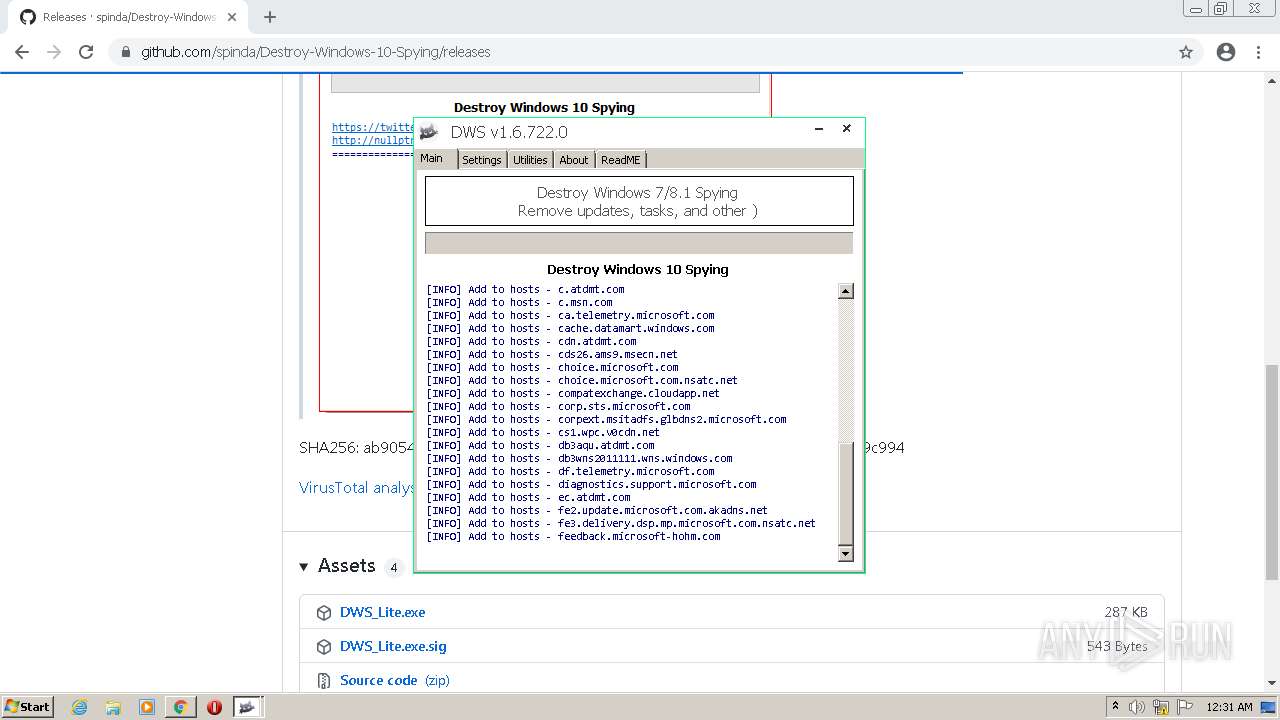Launch Internet Explorer from taskbar
Image resolution: width=1280 pixels, height=720 pixels.
(x=80, y=707)
